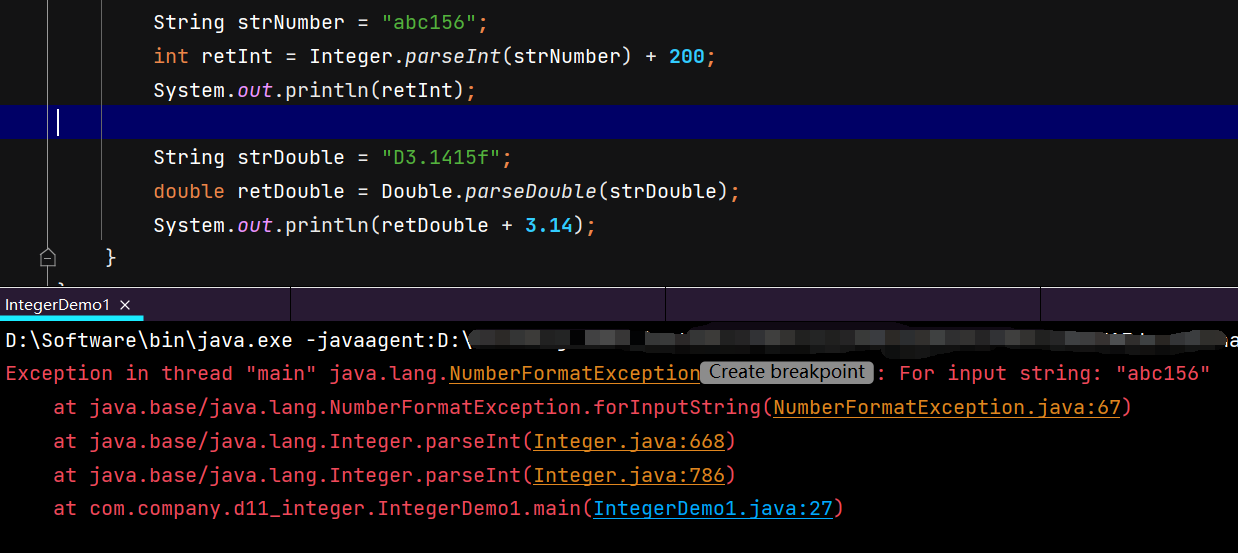
Task: Jump to the Integer.java:786 stack frame
Action: [x=631, y=475]
